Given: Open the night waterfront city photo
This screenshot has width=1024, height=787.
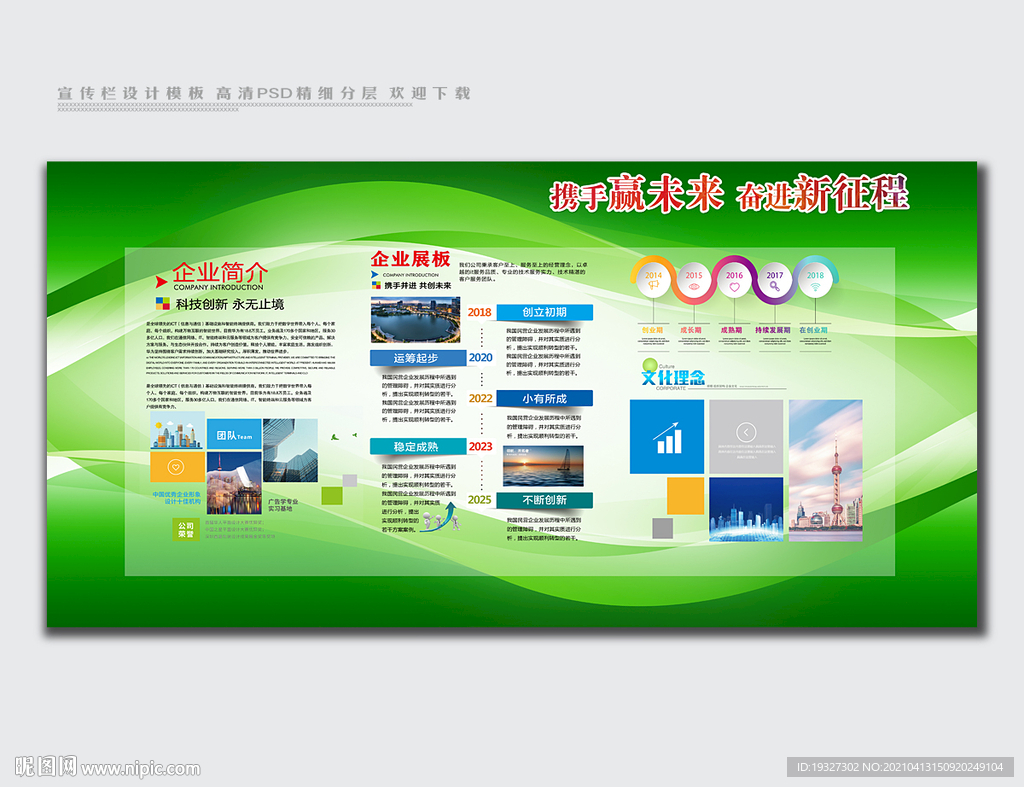Looking at the screenshot, I should point(234,483).
